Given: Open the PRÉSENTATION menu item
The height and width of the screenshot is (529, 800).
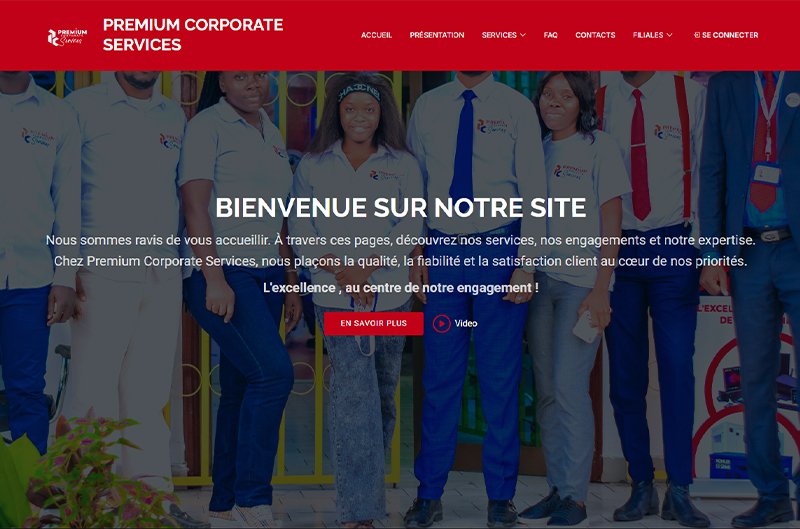Looking at the screenshot, I should coord(437,35).
